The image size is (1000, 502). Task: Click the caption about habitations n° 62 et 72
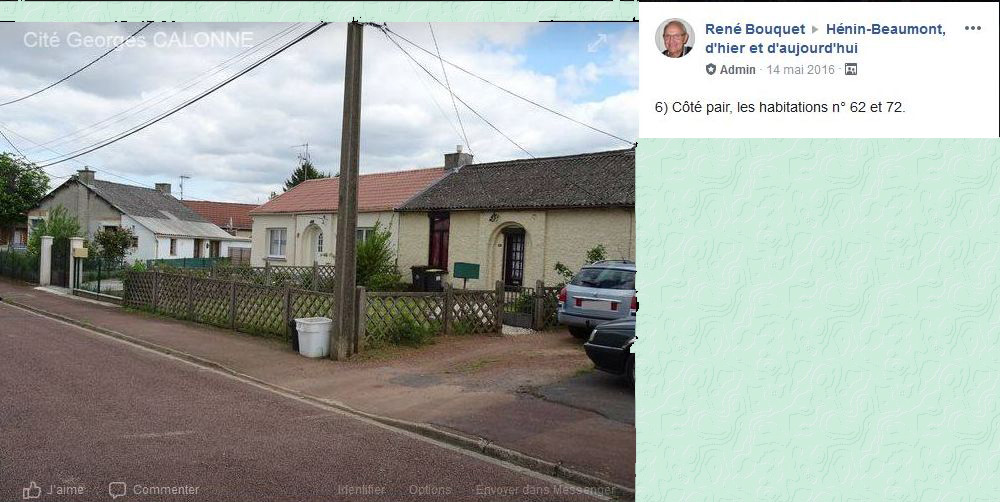pos(779,107)
